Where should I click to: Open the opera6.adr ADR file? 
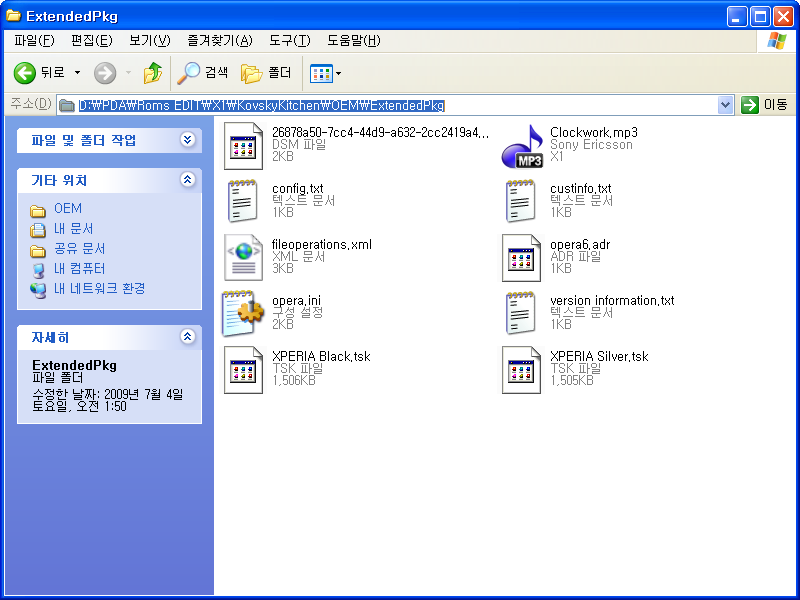(x=521, y=256)
